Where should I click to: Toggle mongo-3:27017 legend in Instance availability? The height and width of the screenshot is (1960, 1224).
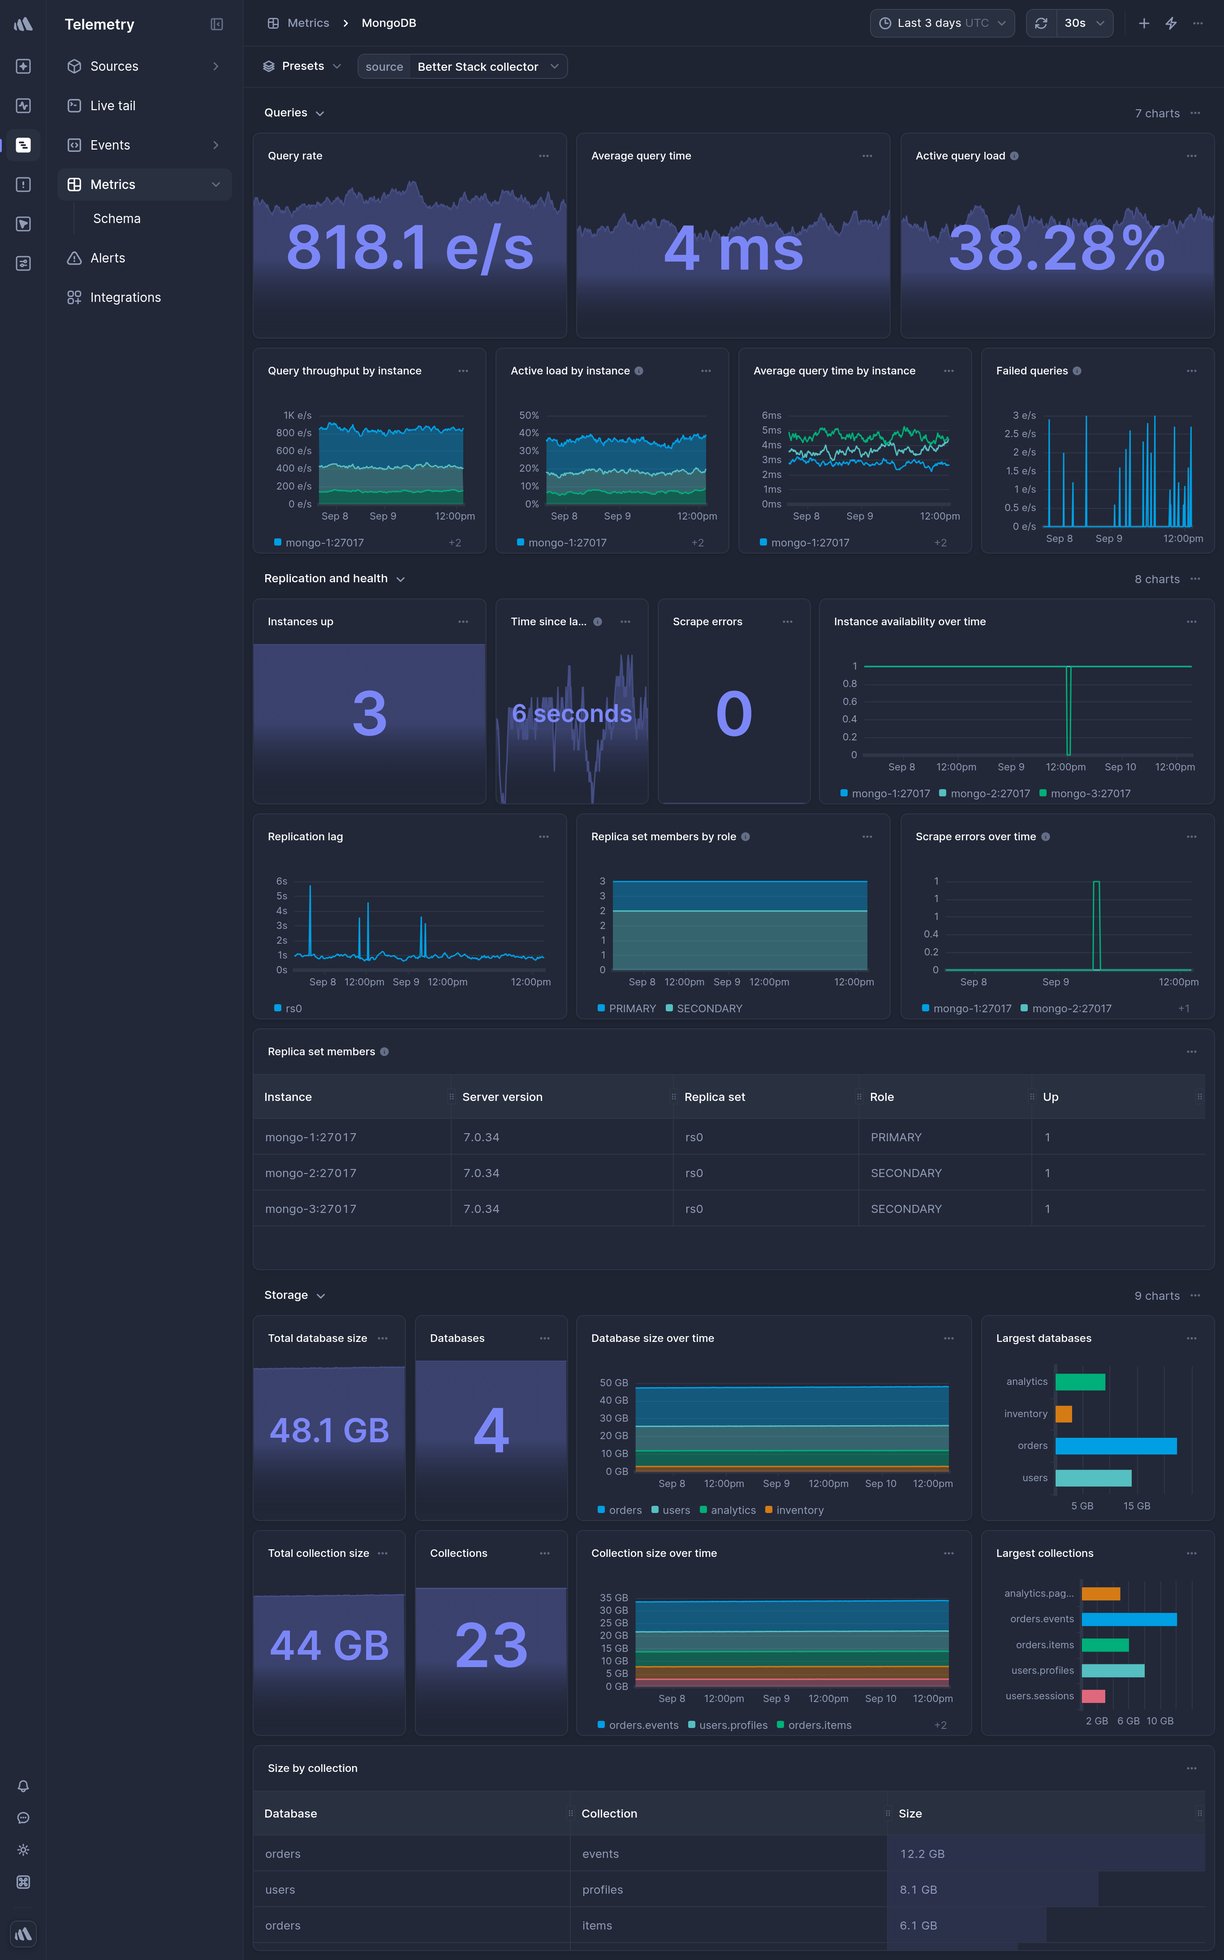coord(1085,794)
